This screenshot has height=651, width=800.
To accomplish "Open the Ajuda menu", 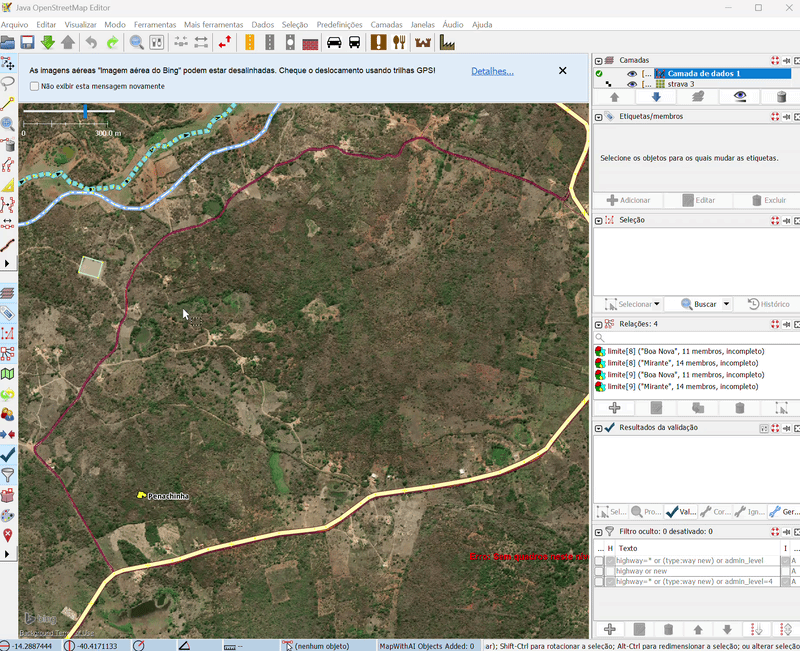I will (x=482, y=24).
